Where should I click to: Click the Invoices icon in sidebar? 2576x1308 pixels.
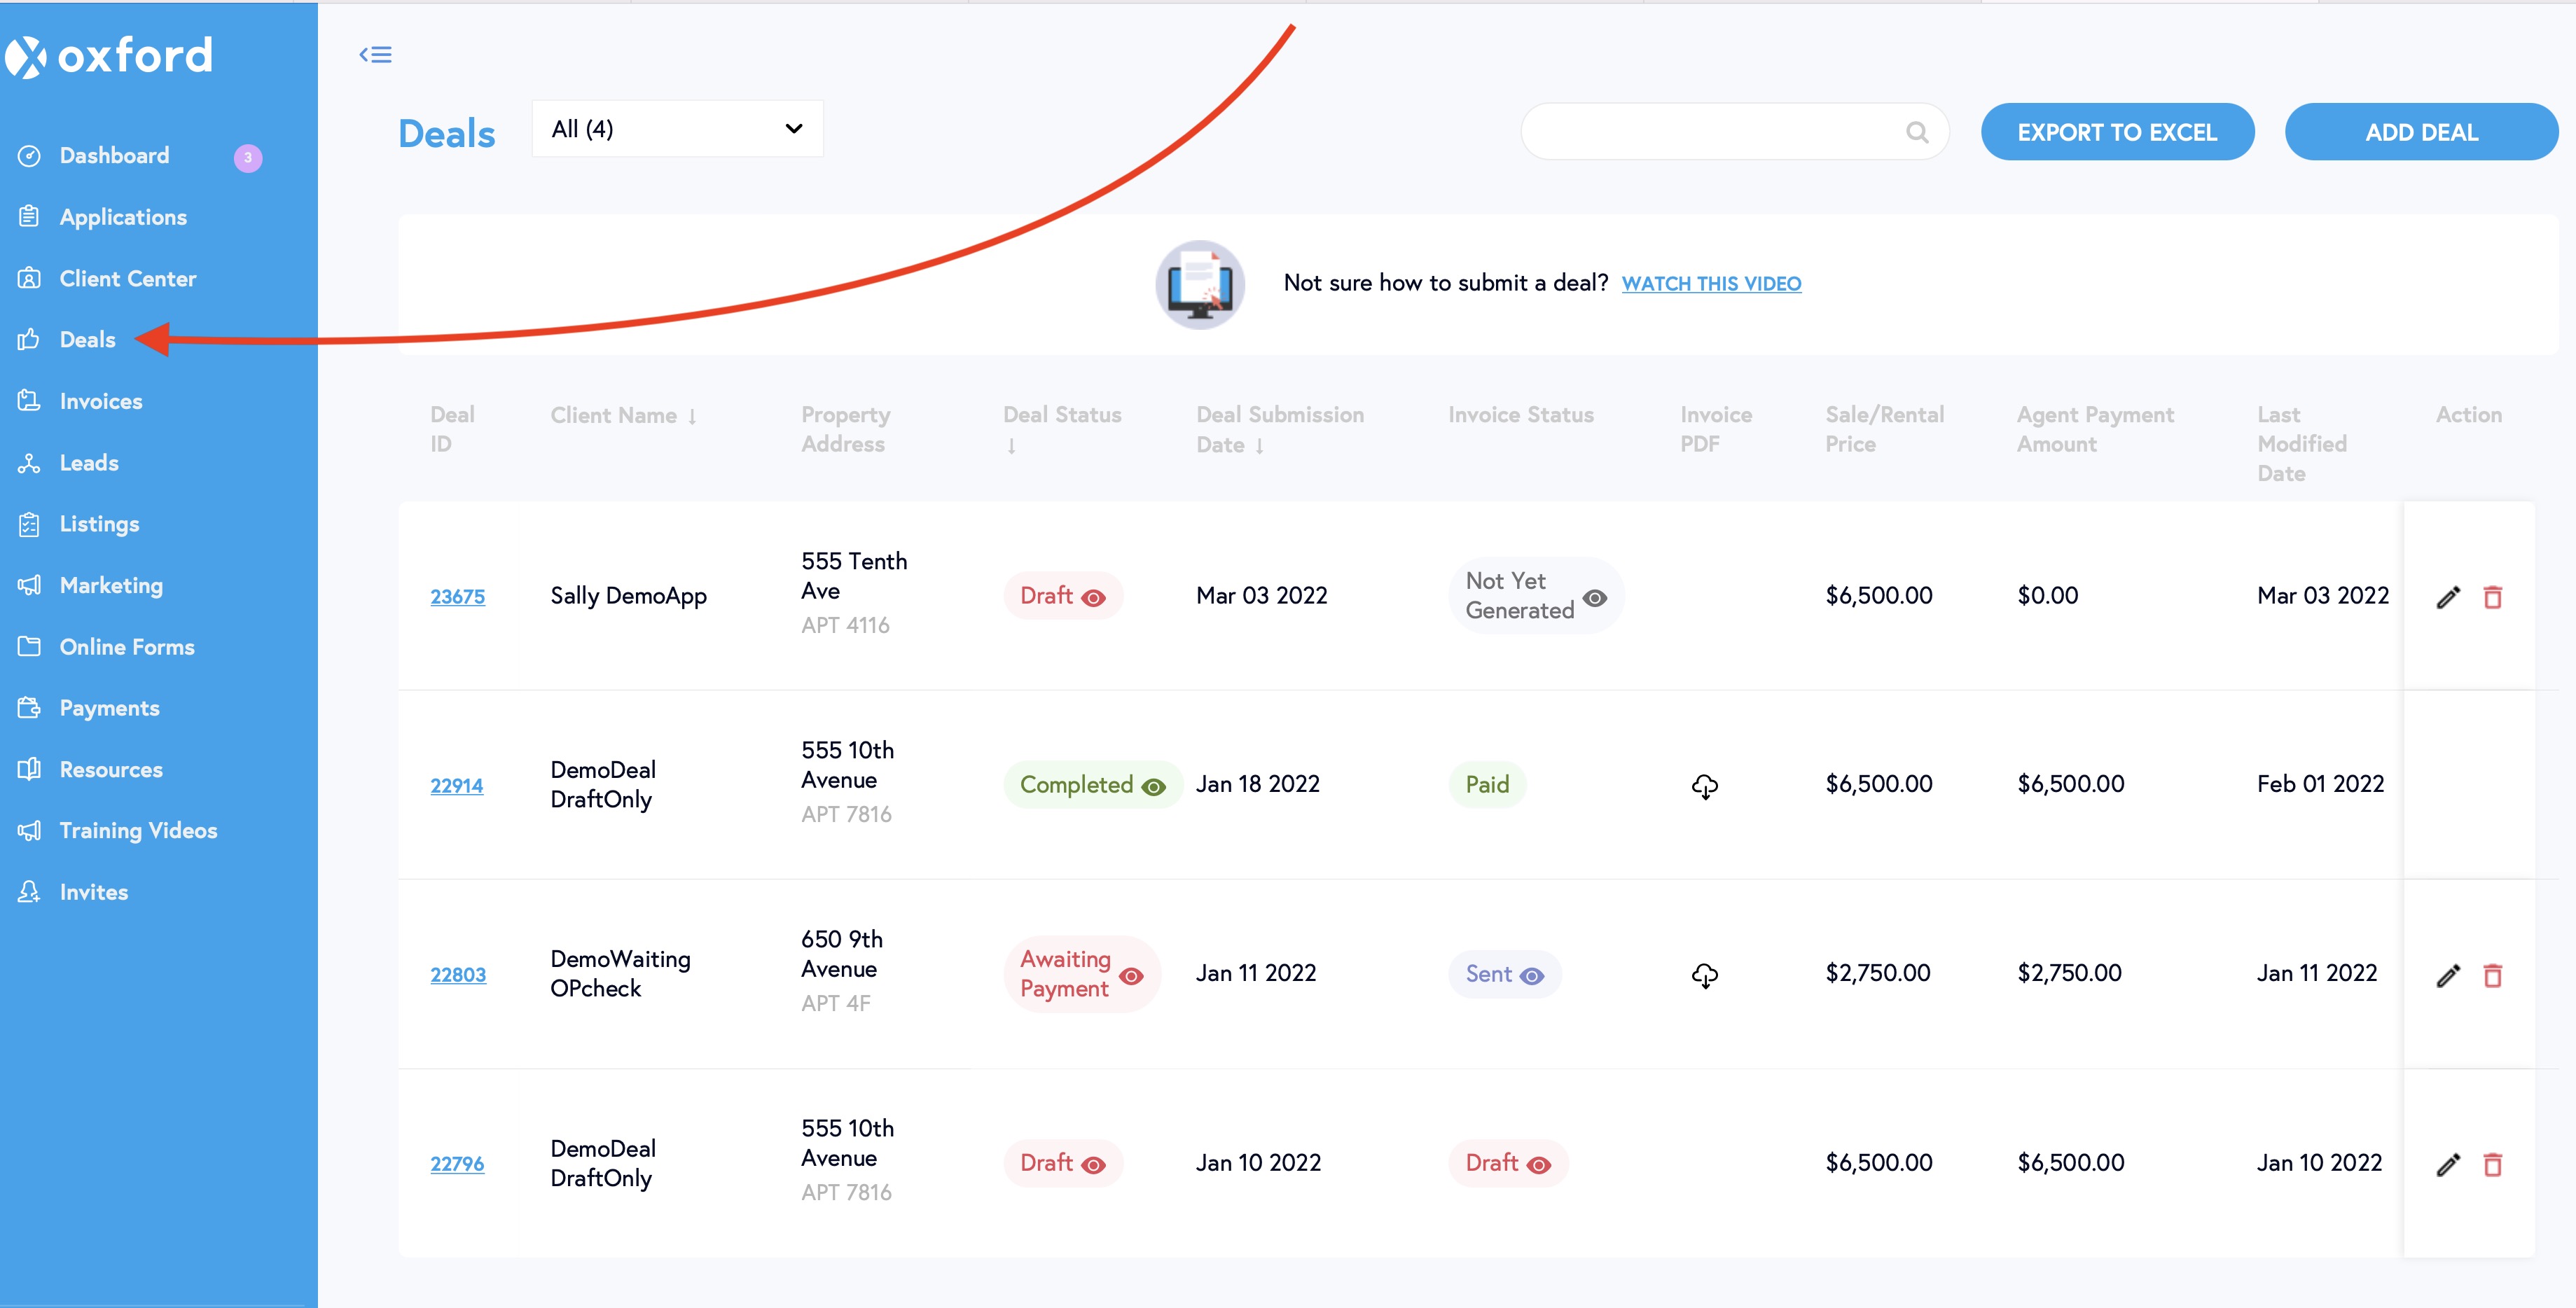click(29, 401)
